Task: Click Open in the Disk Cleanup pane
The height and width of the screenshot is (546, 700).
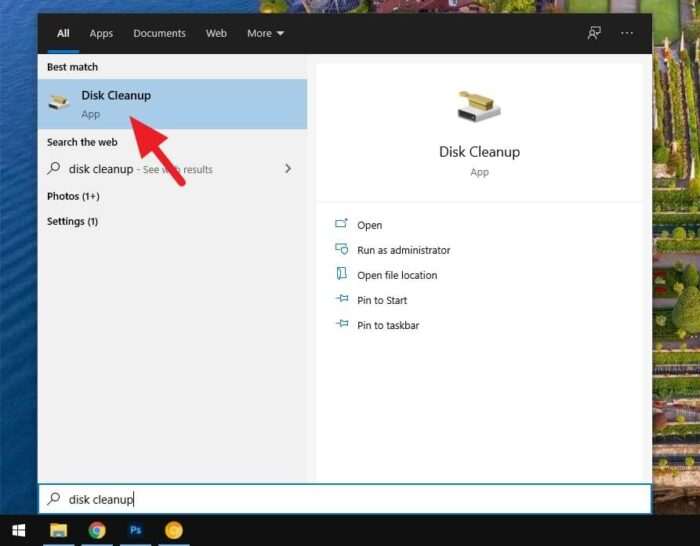Action: [x=369, y=225]
